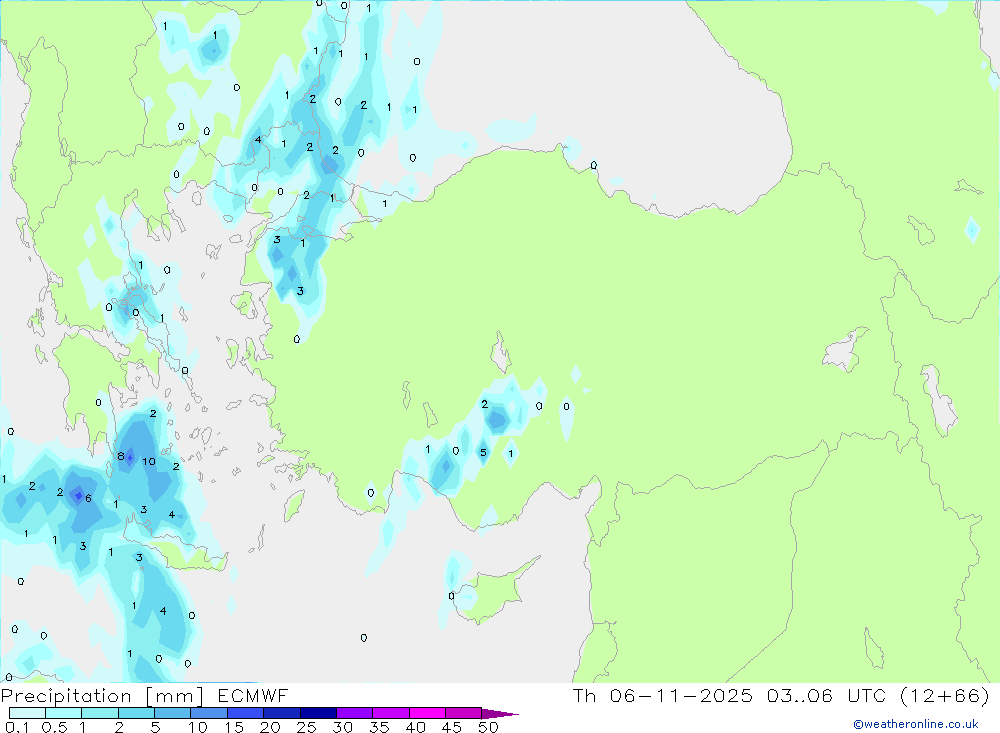Click the '03..06' time range text

800,695
